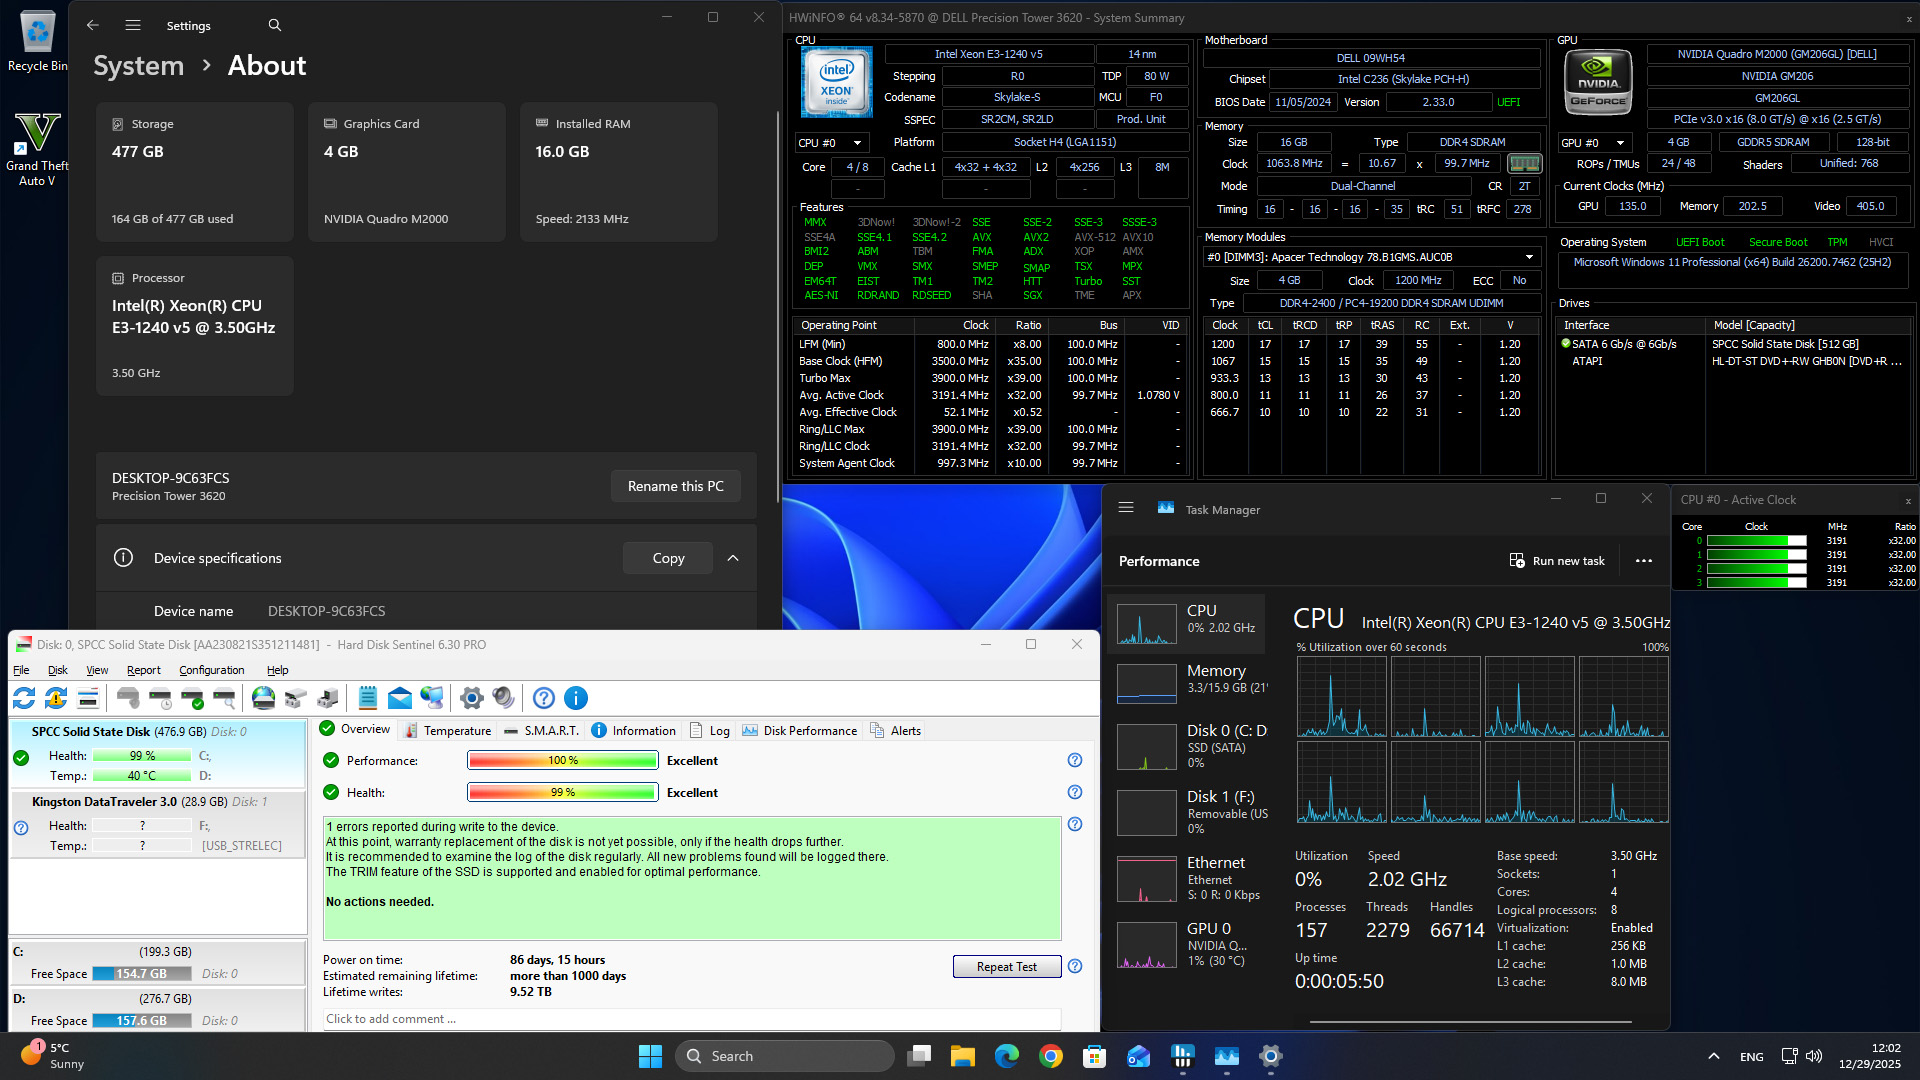The image size is (1920, 1080).
Task: Click the refresh icon in Hard Disk Sentinel toolbar
Action: [24, 698]
